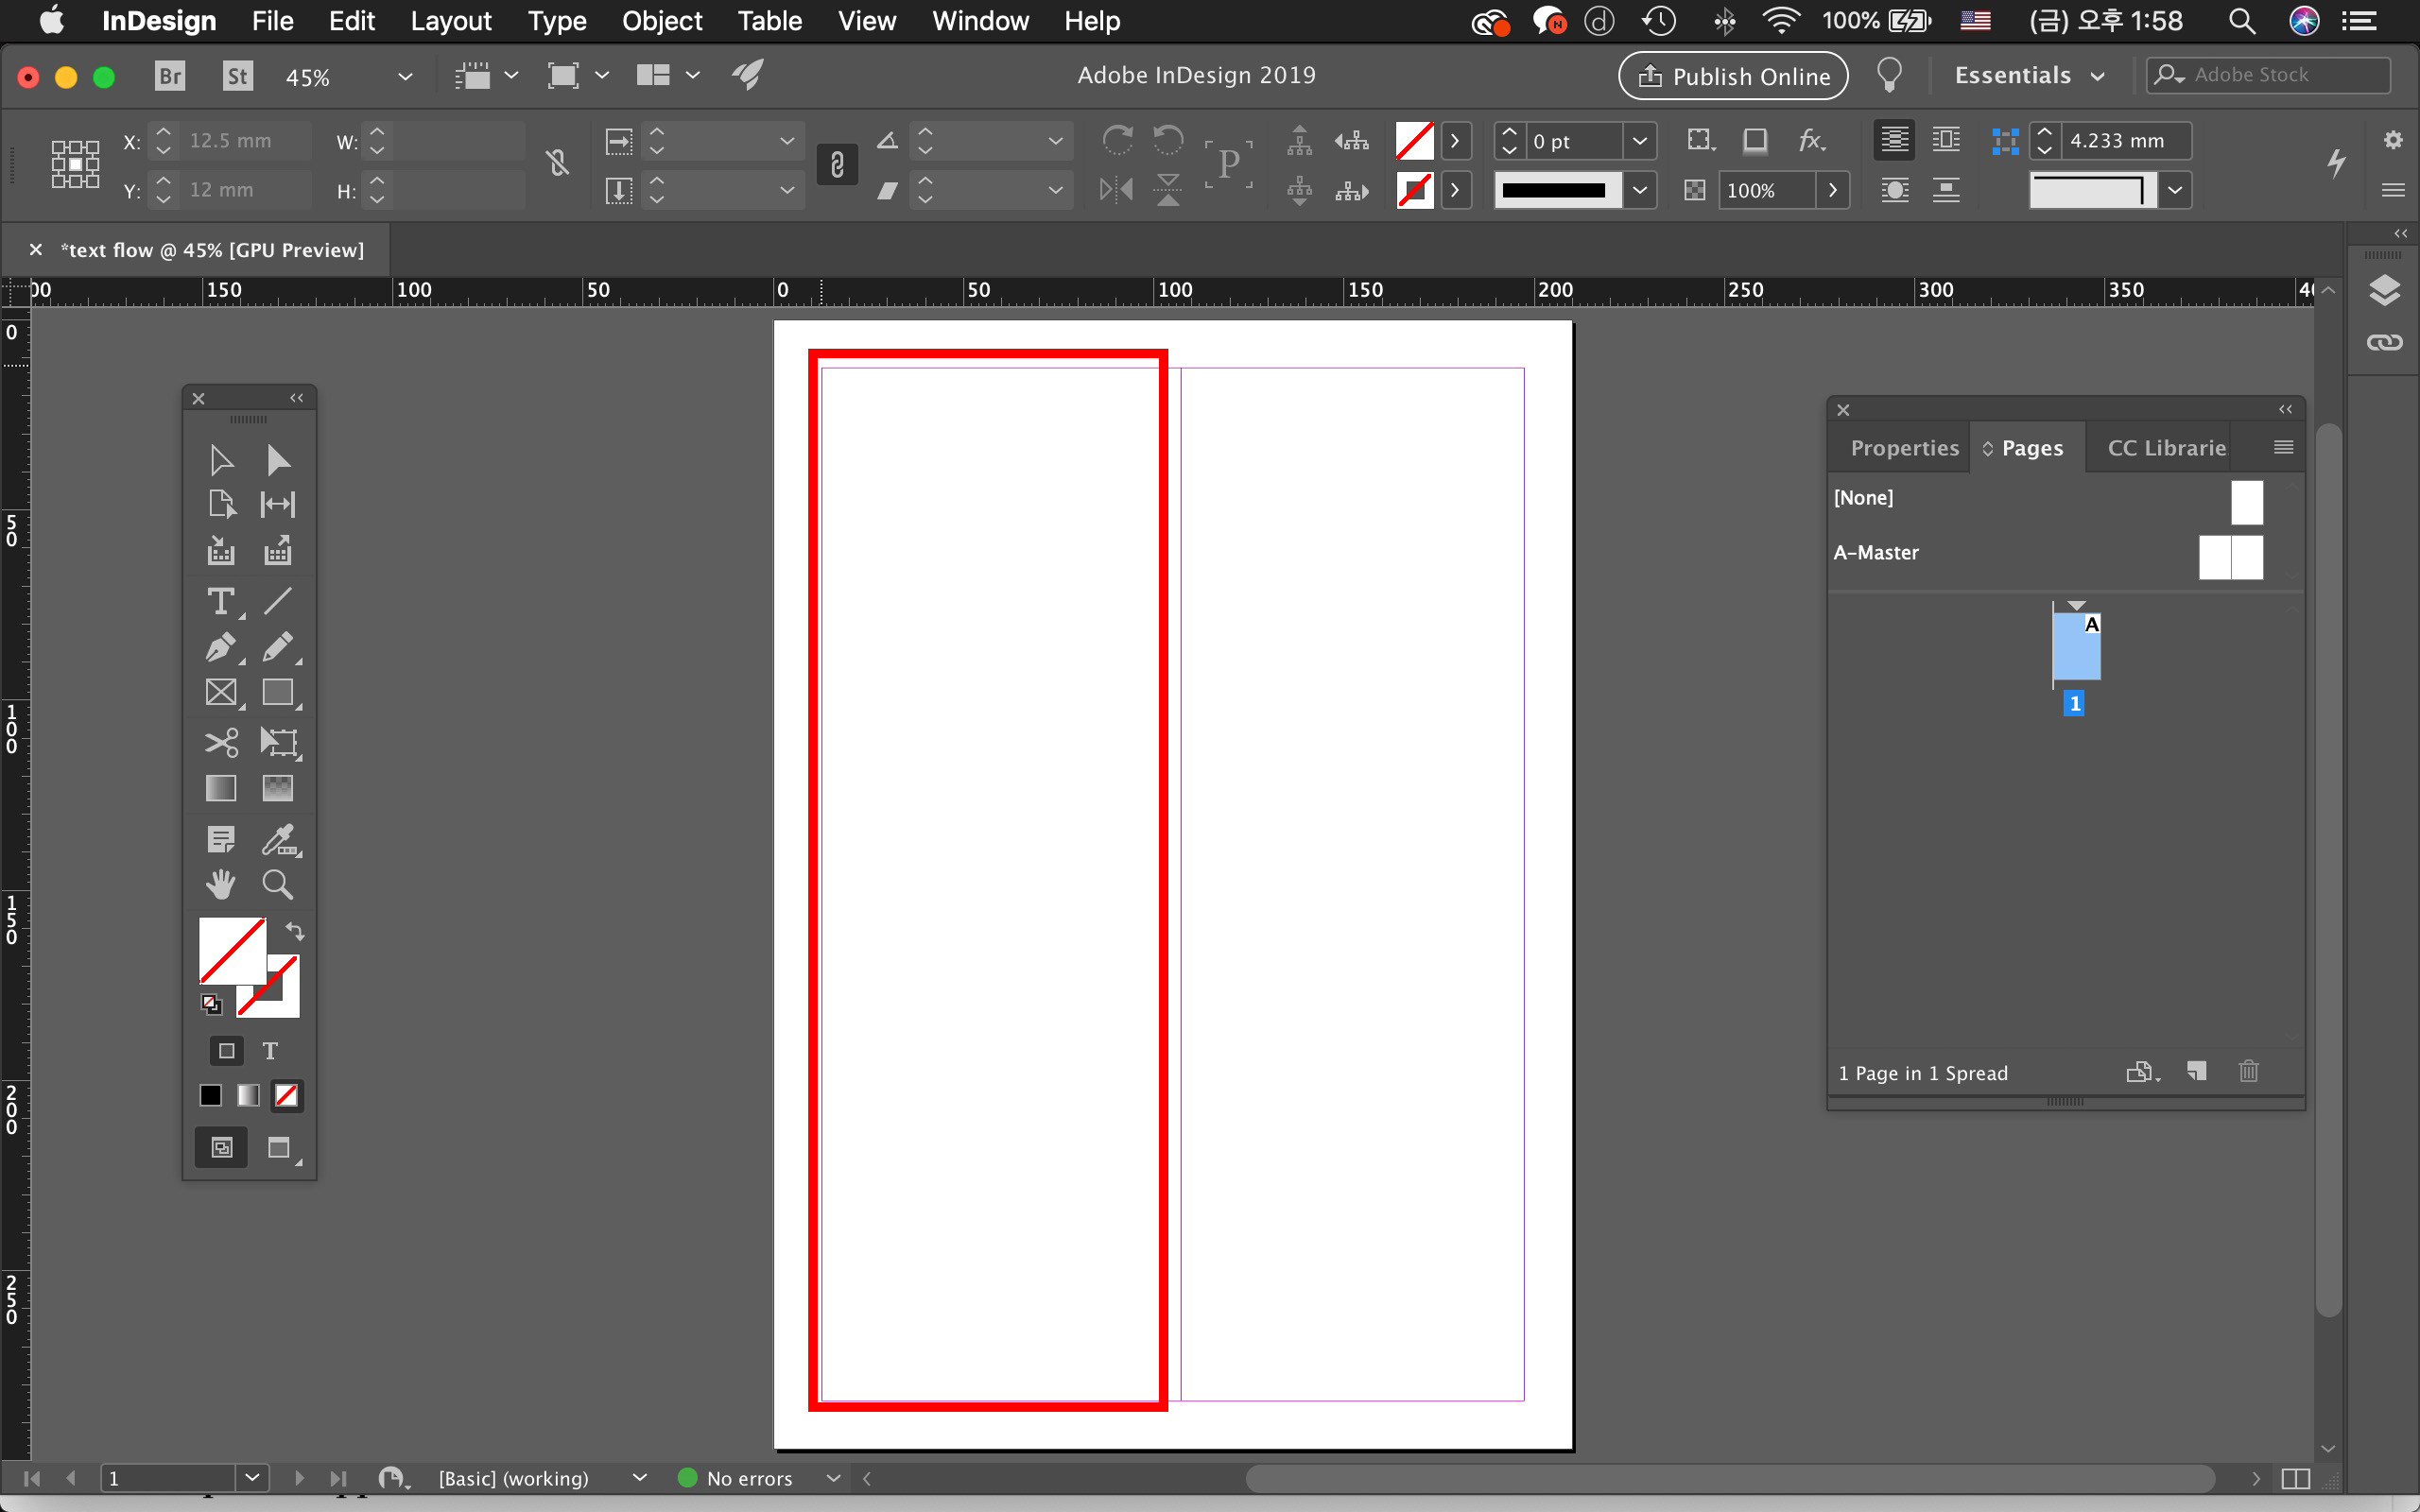Screen dimensions: 2420x1512
Task: Toggle formatting affects text
Action: (270, 1051)
